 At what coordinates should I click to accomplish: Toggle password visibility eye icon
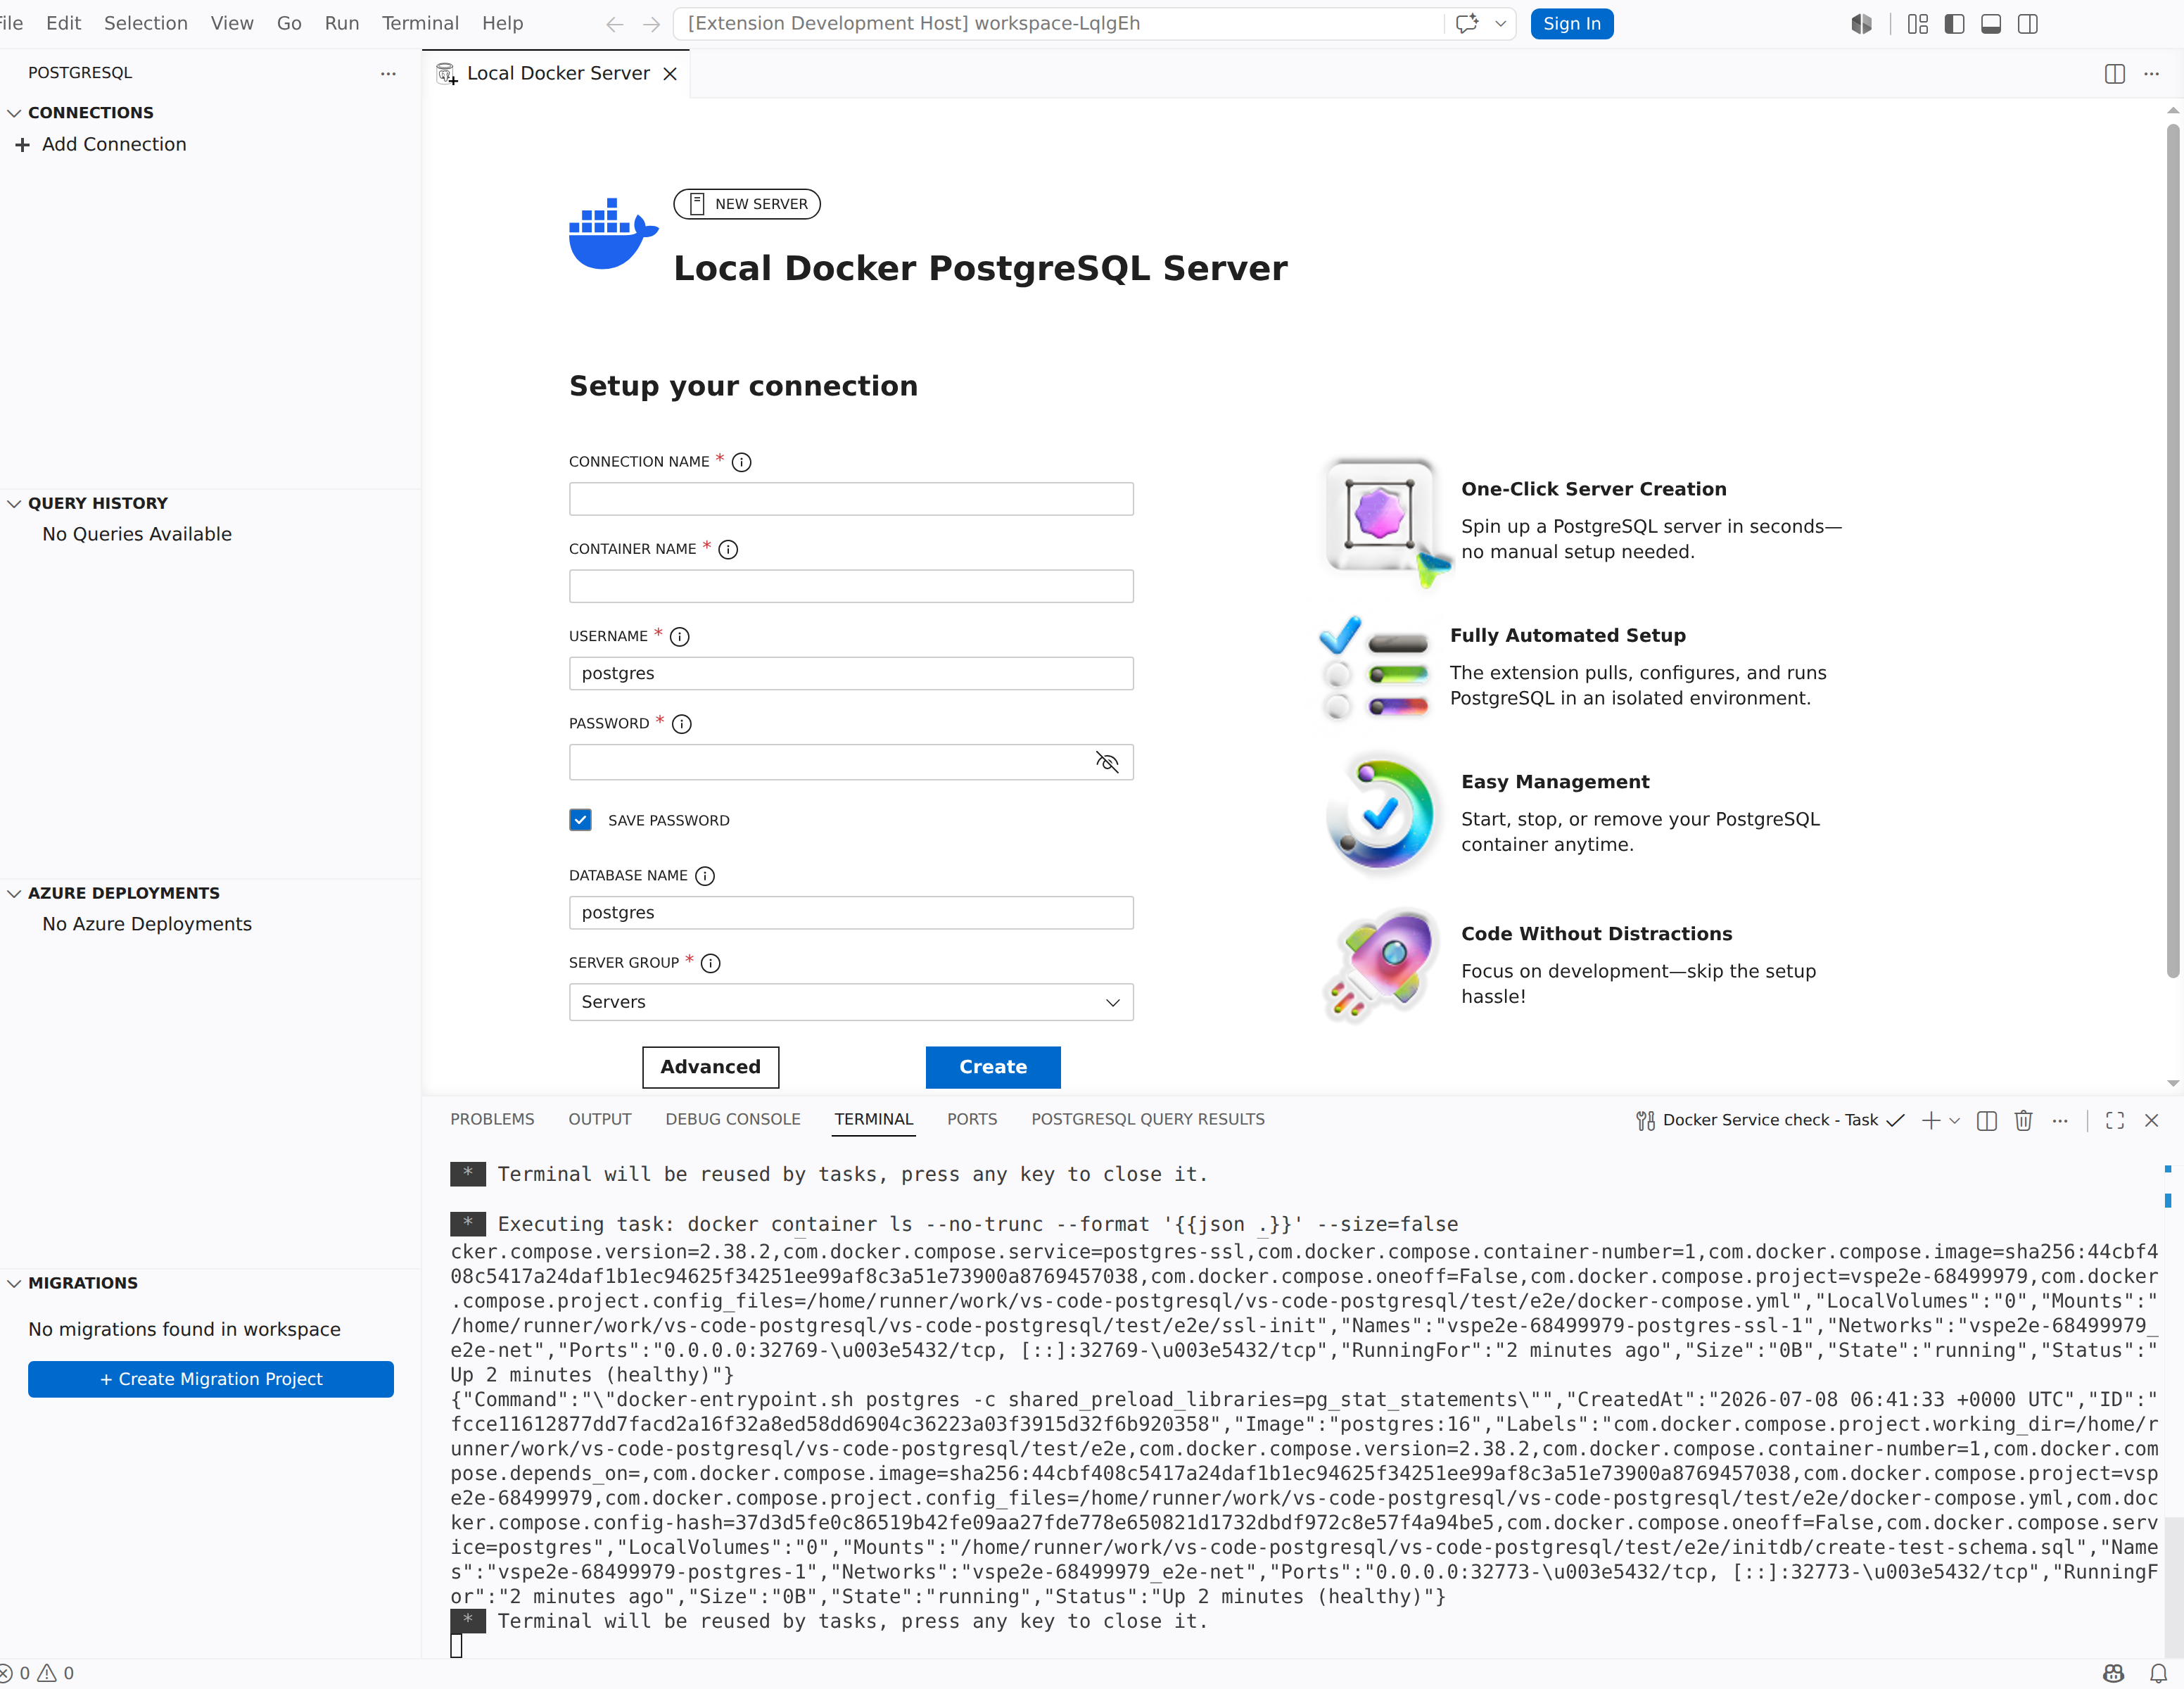tap(1107, 762)
